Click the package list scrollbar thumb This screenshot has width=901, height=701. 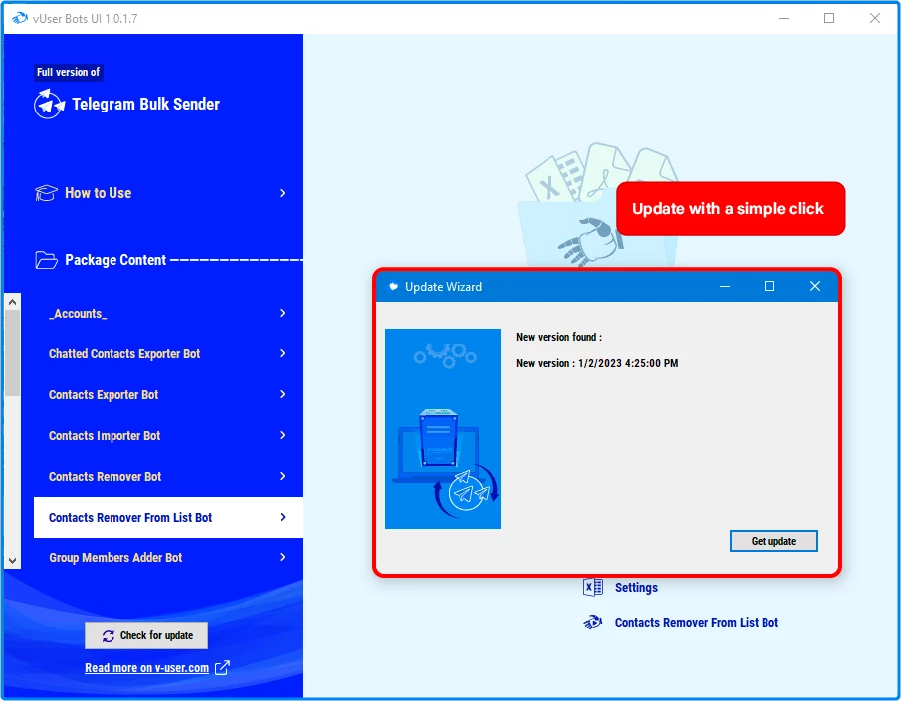(x=13, y=353)
